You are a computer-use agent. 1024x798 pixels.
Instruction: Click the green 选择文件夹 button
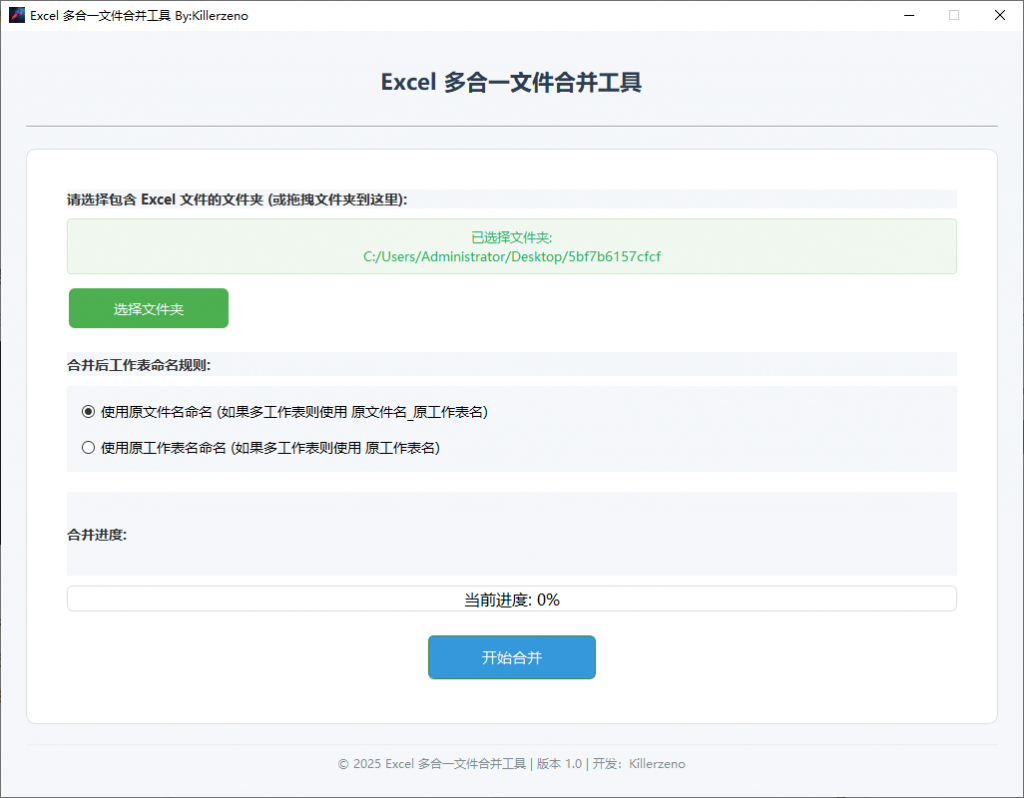pos(148,309)
